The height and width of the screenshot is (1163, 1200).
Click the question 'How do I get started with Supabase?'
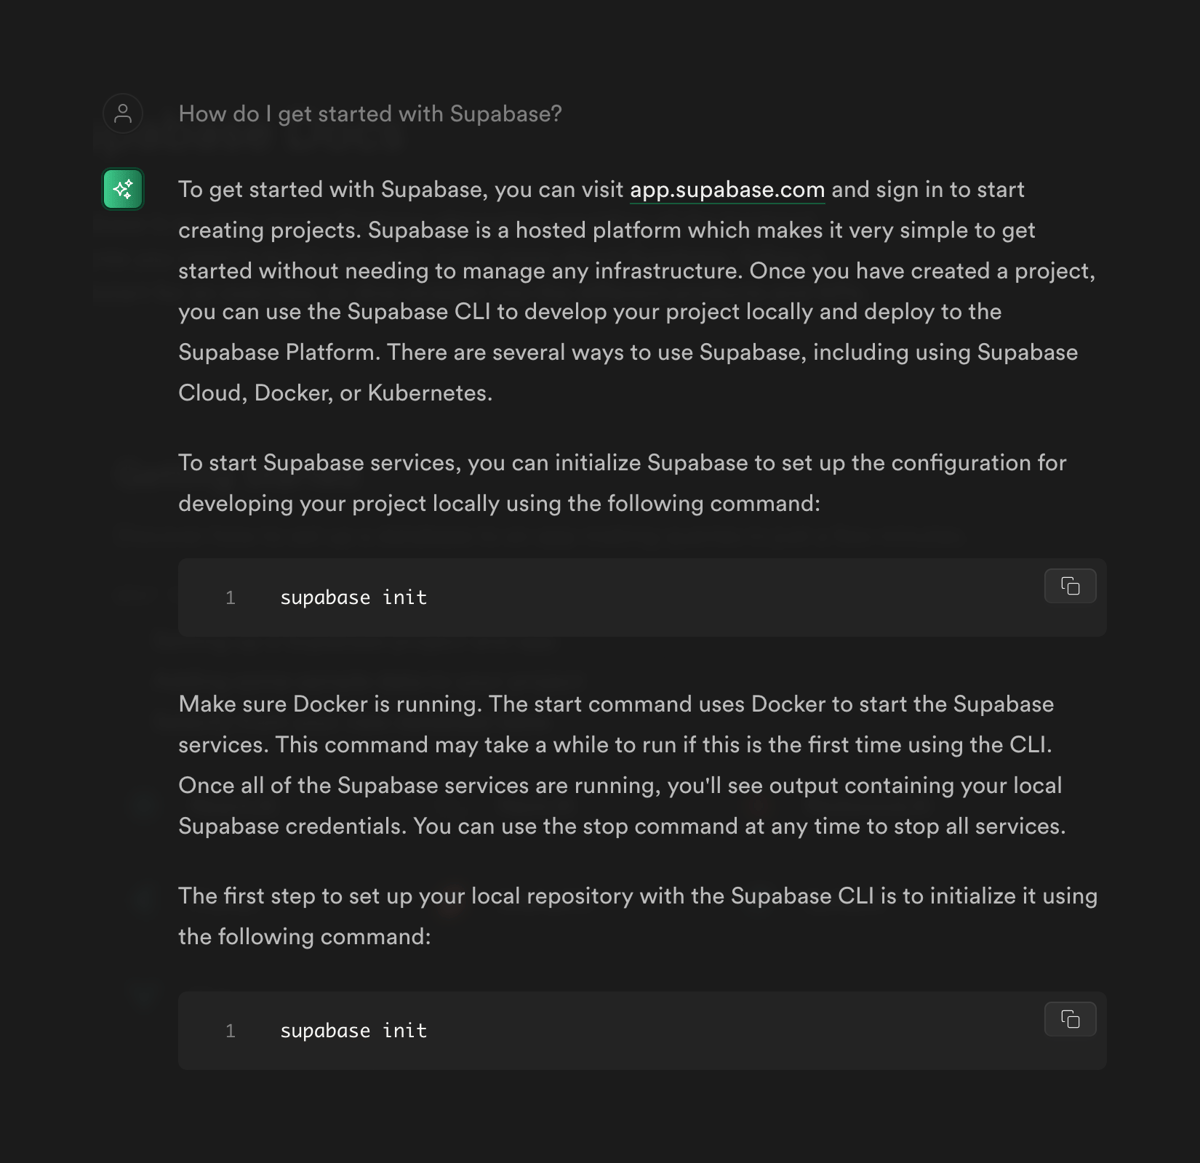[370, 113]
